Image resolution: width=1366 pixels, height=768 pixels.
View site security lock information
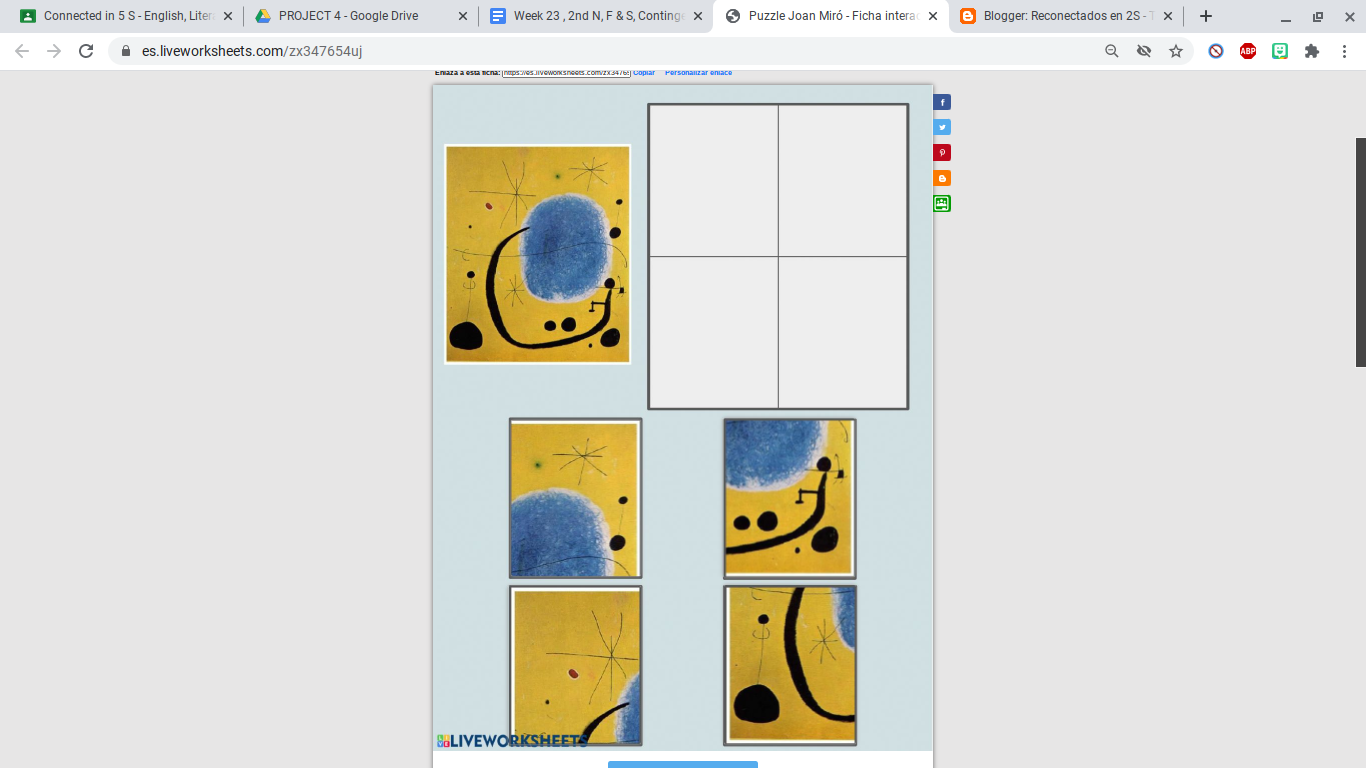click(x=126, y=51)
